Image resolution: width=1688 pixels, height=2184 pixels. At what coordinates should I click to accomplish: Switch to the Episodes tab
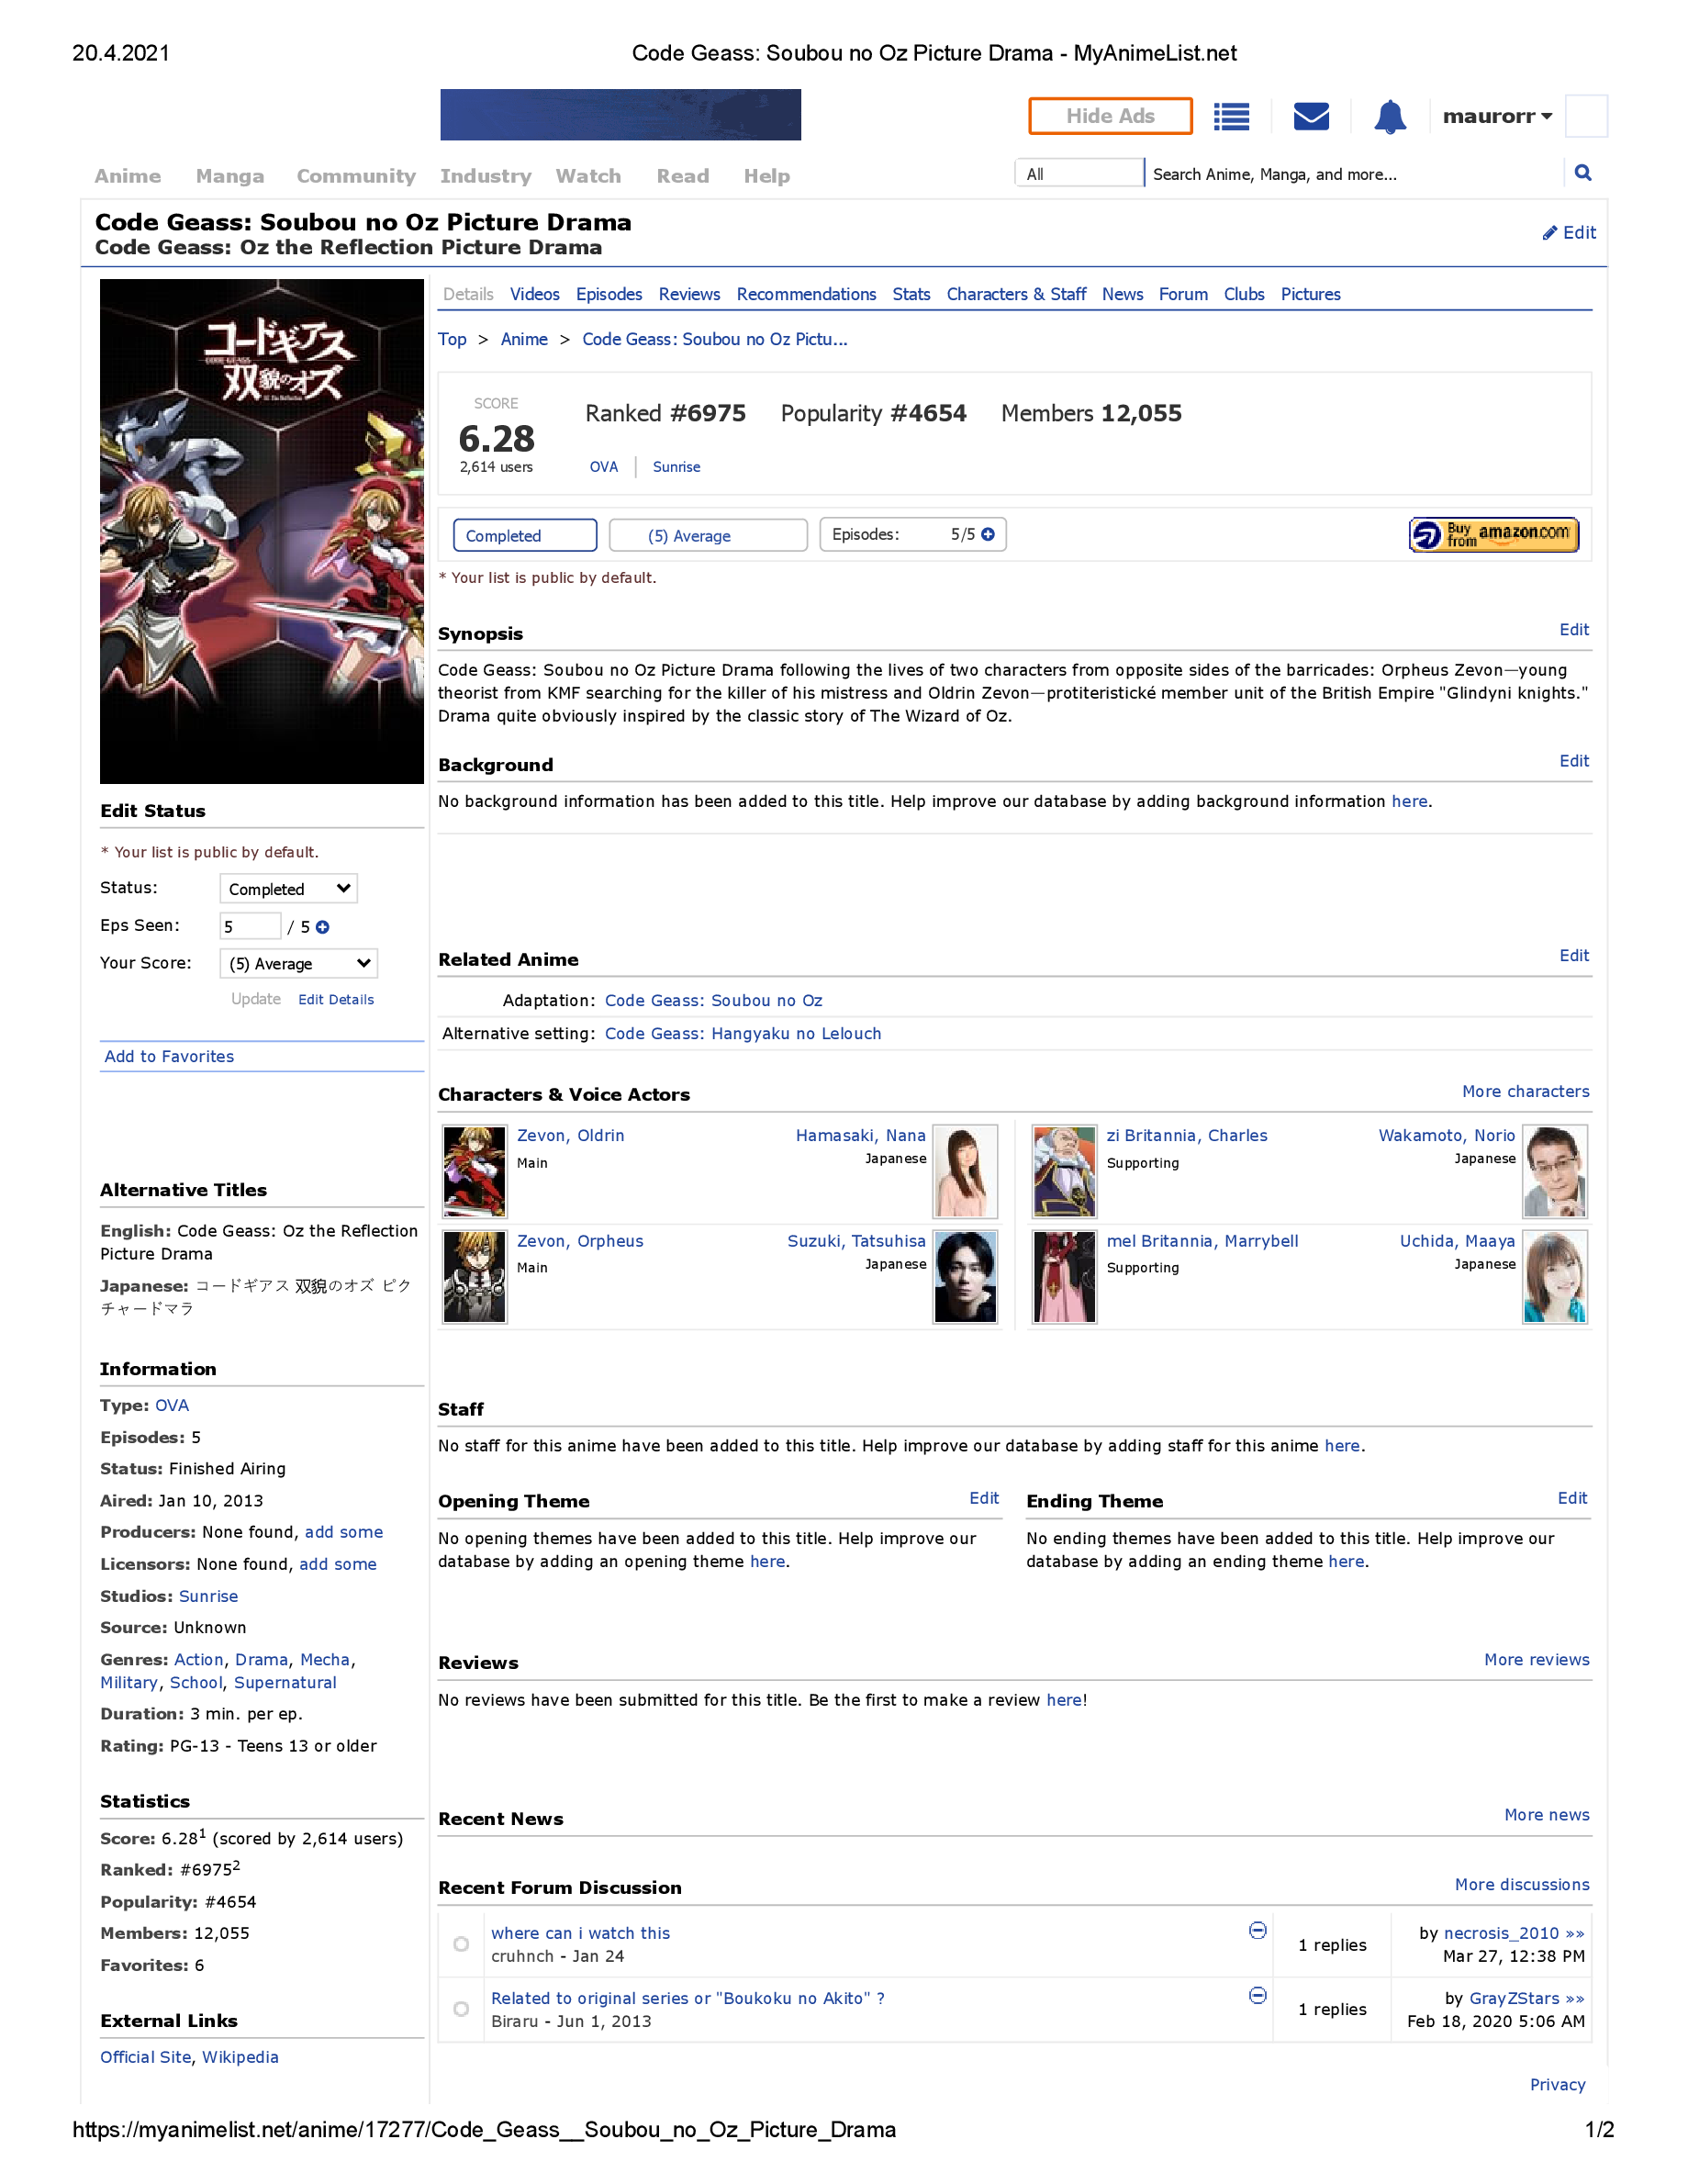(x=609, y=294)
